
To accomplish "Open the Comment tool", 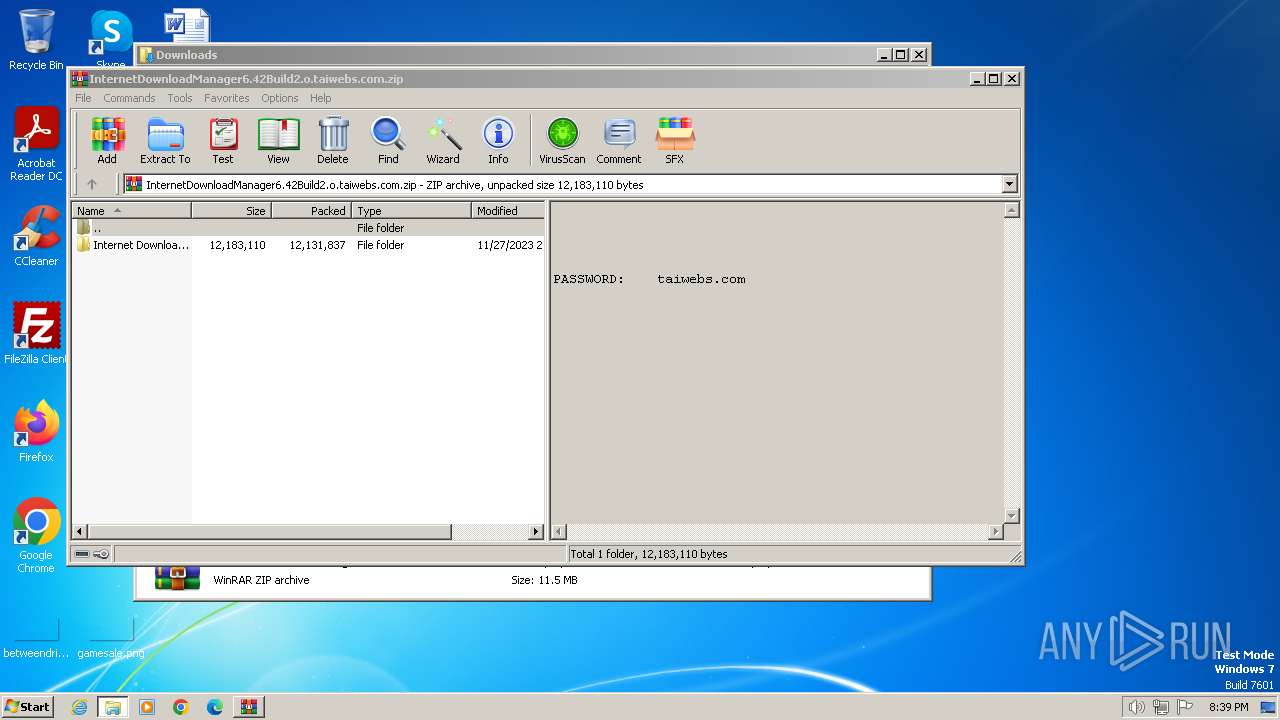I will (619, 140).
